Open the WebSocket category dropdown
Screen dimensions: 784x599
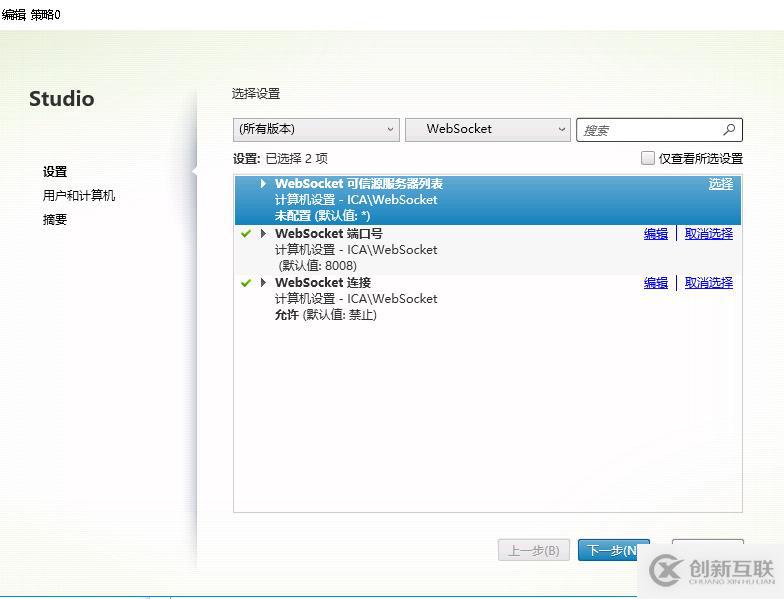(x=487, y=129)
